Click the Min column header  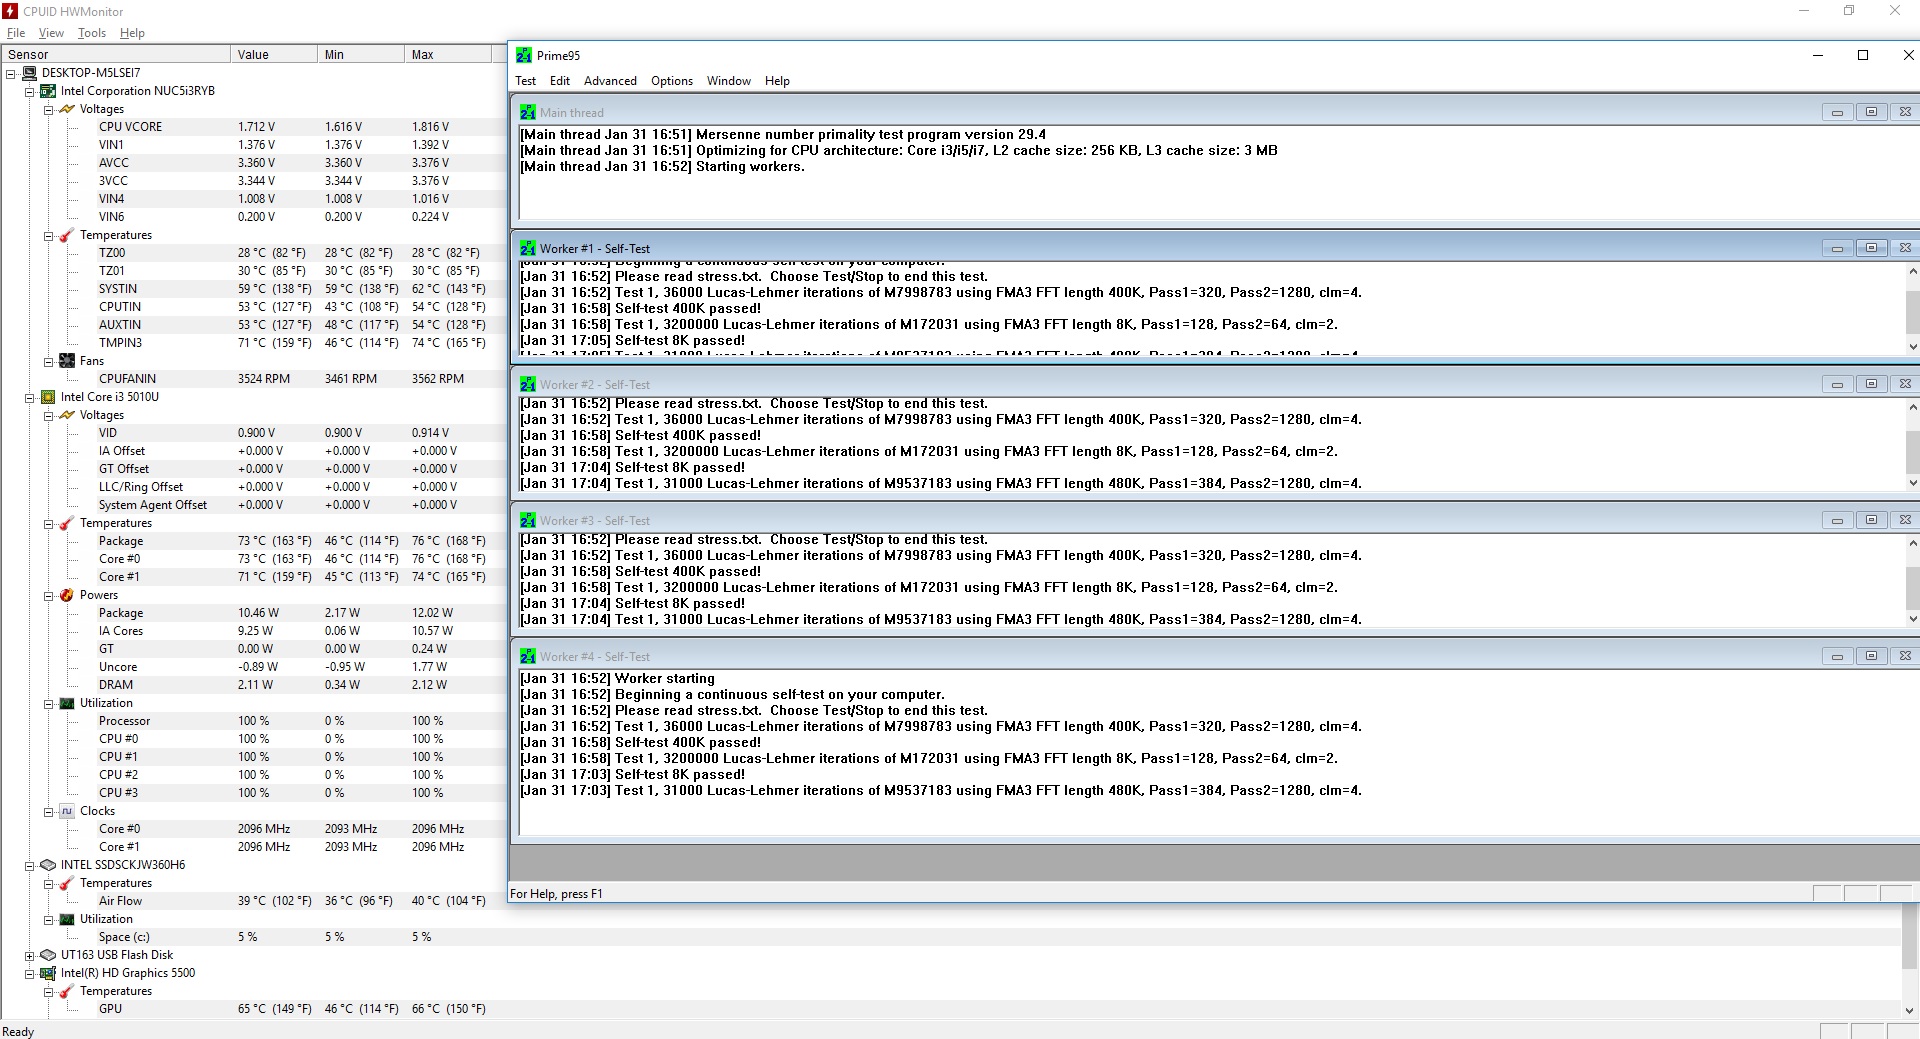coord(361,54)
